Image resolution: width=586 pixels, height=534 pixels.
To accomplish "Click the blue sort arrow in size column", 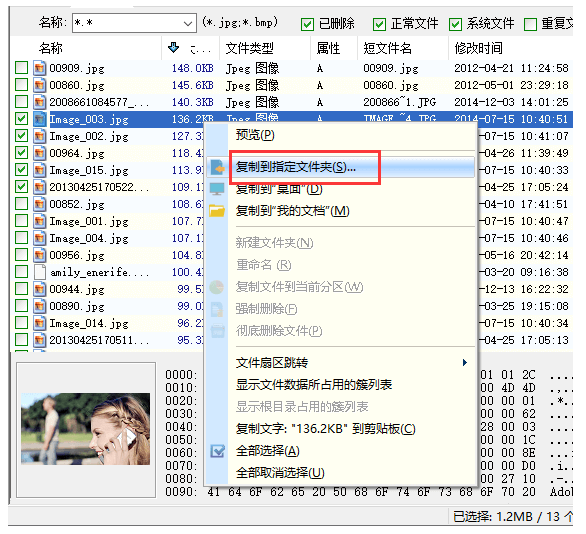I will pos(173,48).
